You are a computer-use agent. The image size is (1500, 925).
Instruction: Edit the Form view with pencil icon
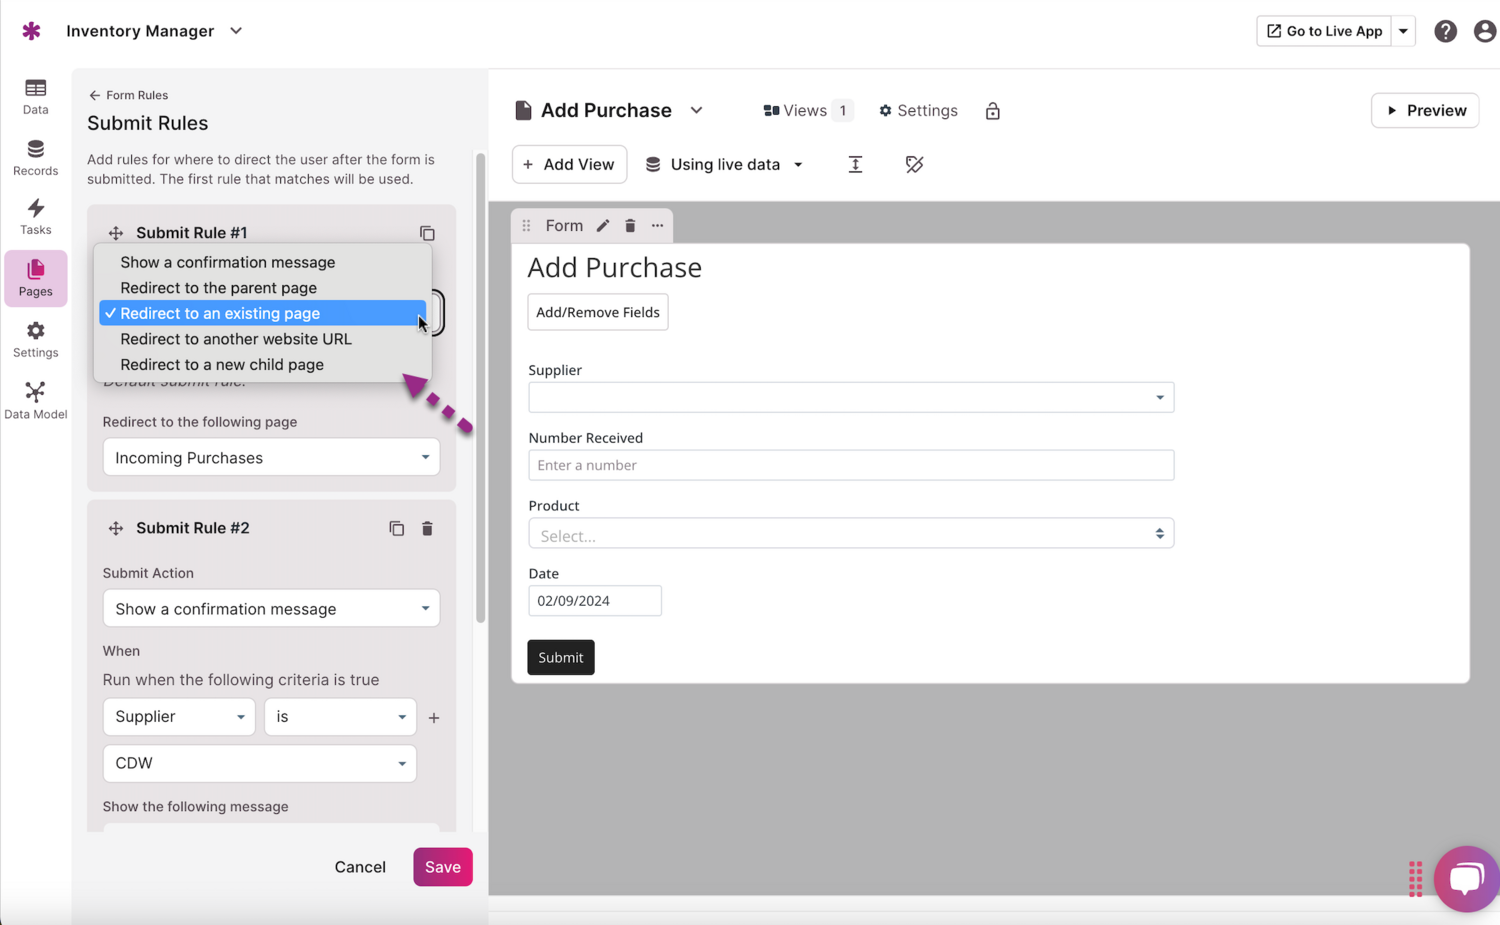pos(603,226)
